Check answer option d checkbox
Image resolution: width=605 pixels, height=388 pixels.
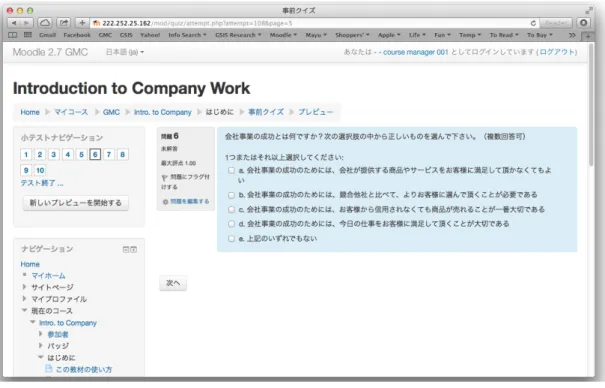click(231, 224)
